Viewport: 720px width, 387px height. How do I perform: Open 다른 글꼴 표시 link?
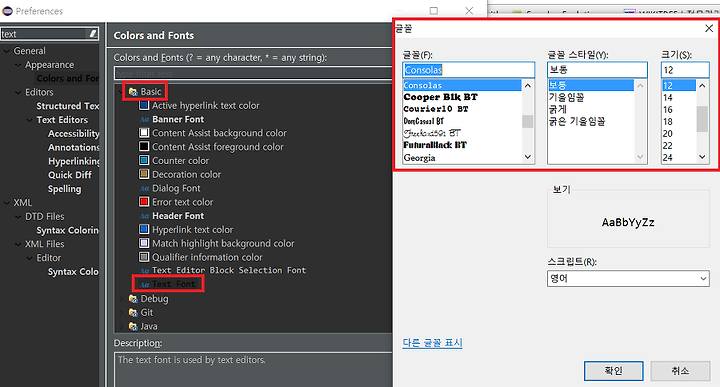point(433,343)
